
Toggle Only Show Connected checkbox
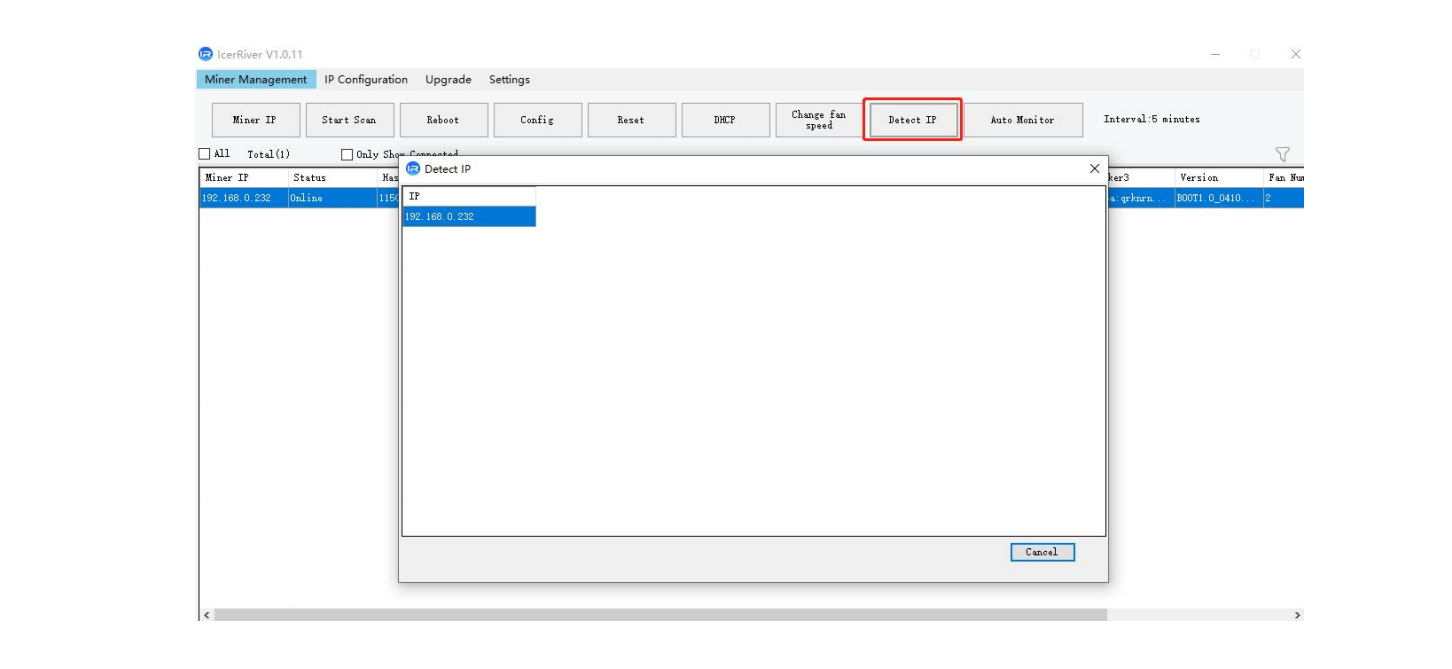click(x=347, y=155)
